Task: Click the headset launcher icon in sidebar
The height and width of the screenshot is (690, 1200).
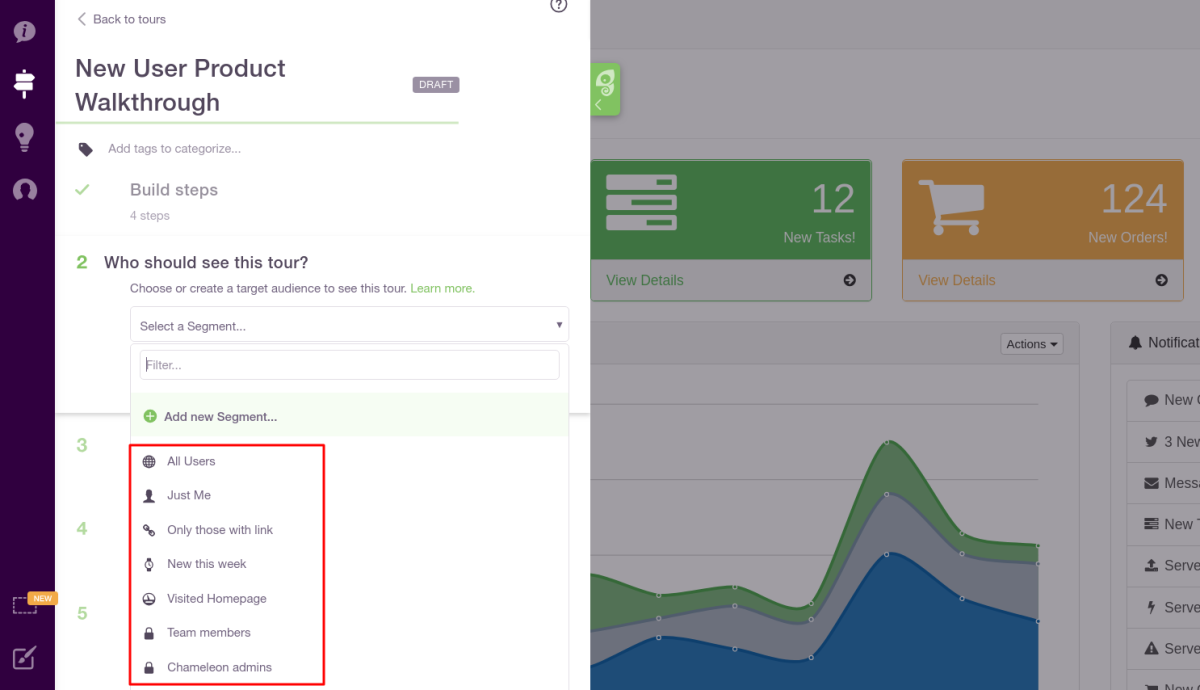Action: tap(25, 189)
